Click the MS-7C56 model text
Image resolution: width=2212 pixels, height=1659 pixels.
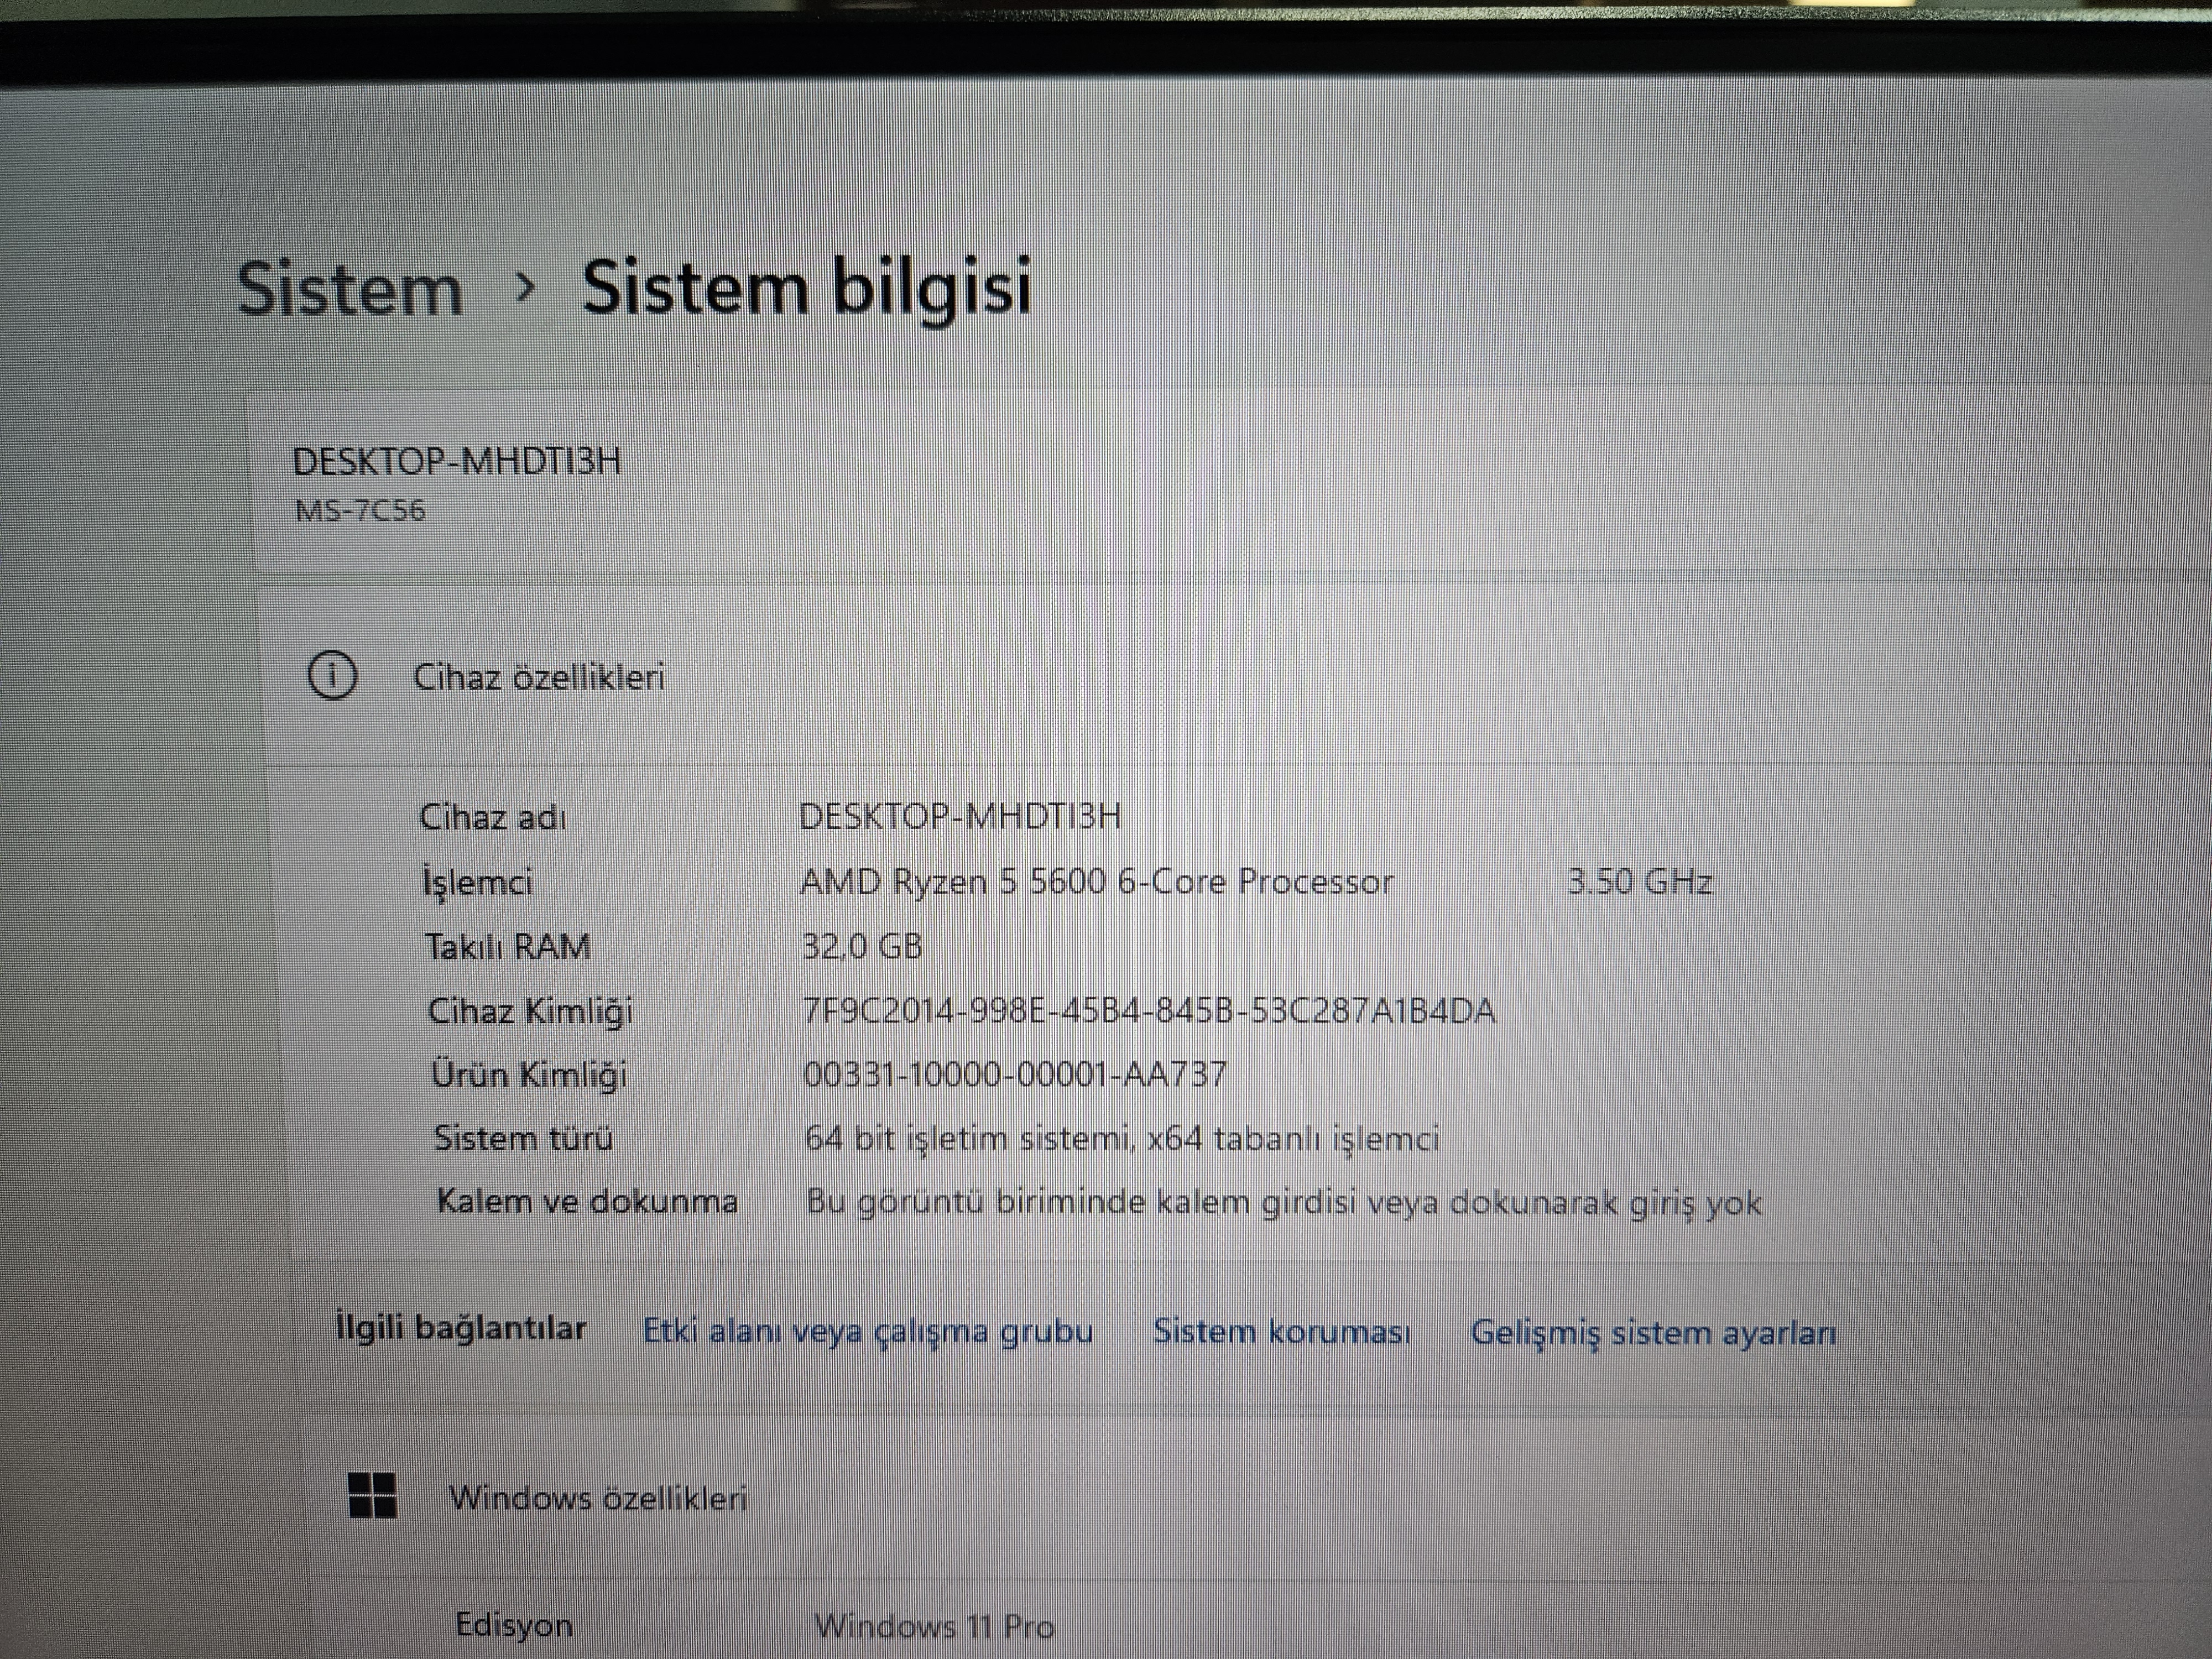[x=360, y=511]
